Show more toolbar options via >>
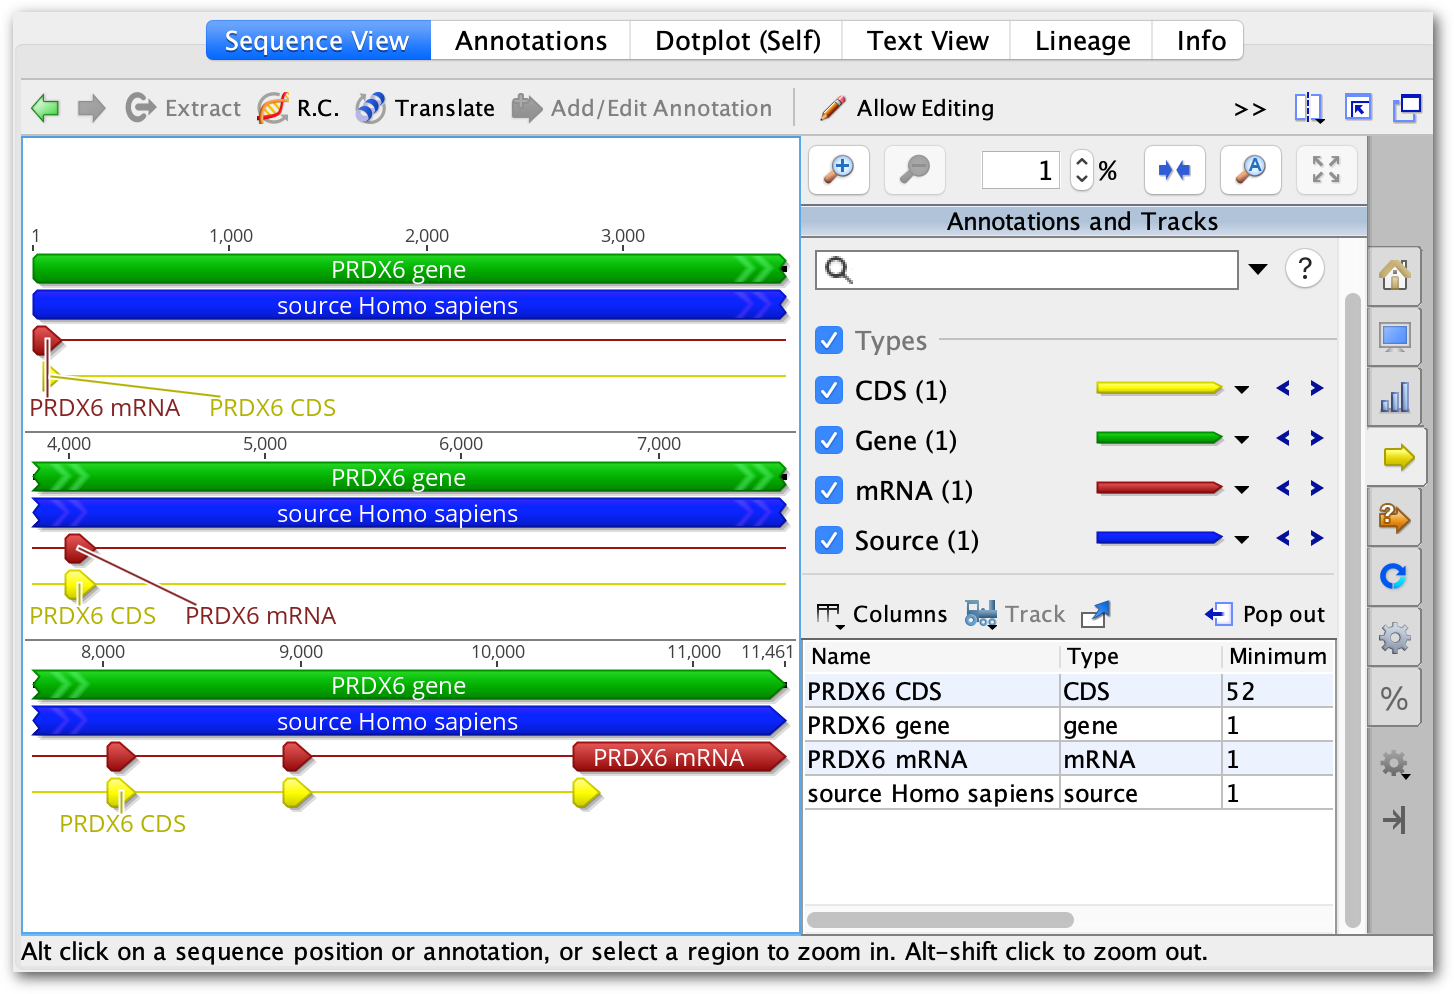The height and width of the screenshot is (994, 1454). coord(1249,109)
